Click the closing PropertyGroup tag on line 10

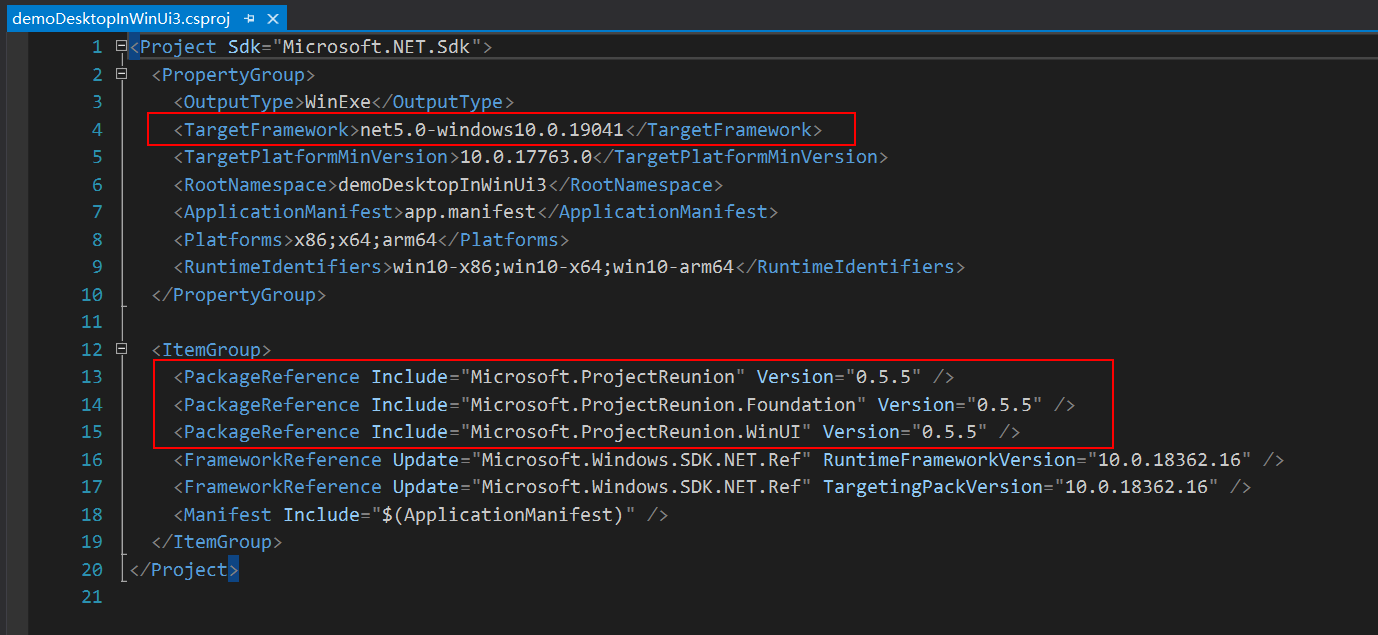click(239, 295)
